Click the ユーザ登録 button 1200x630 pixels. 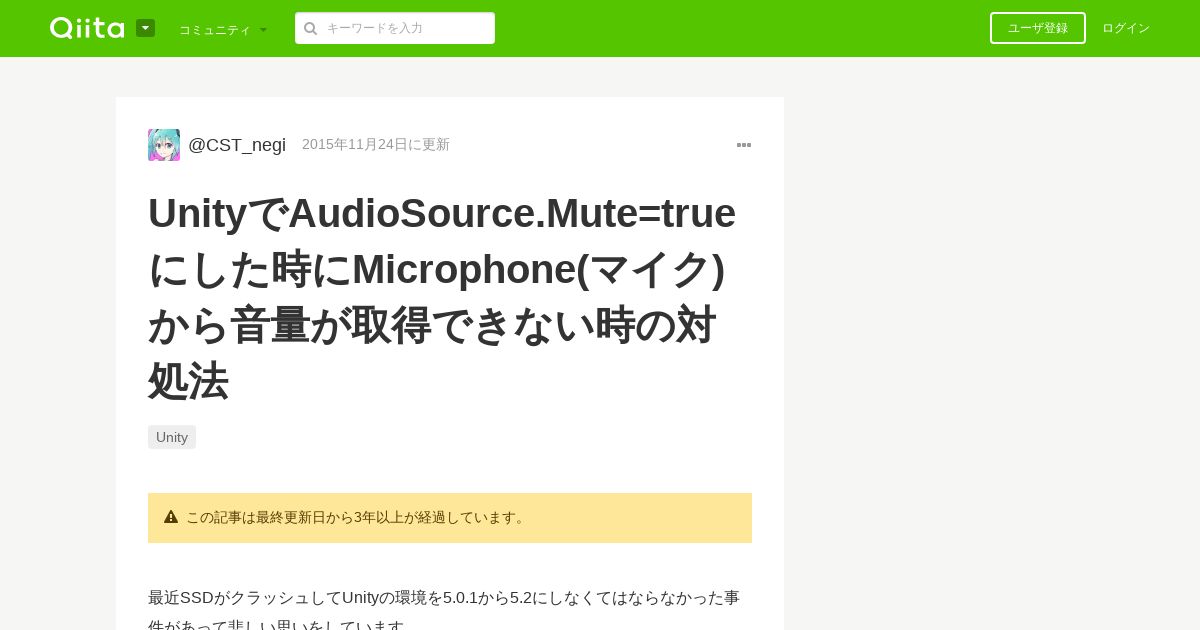pyautogui.click(x=1037, y=28)
